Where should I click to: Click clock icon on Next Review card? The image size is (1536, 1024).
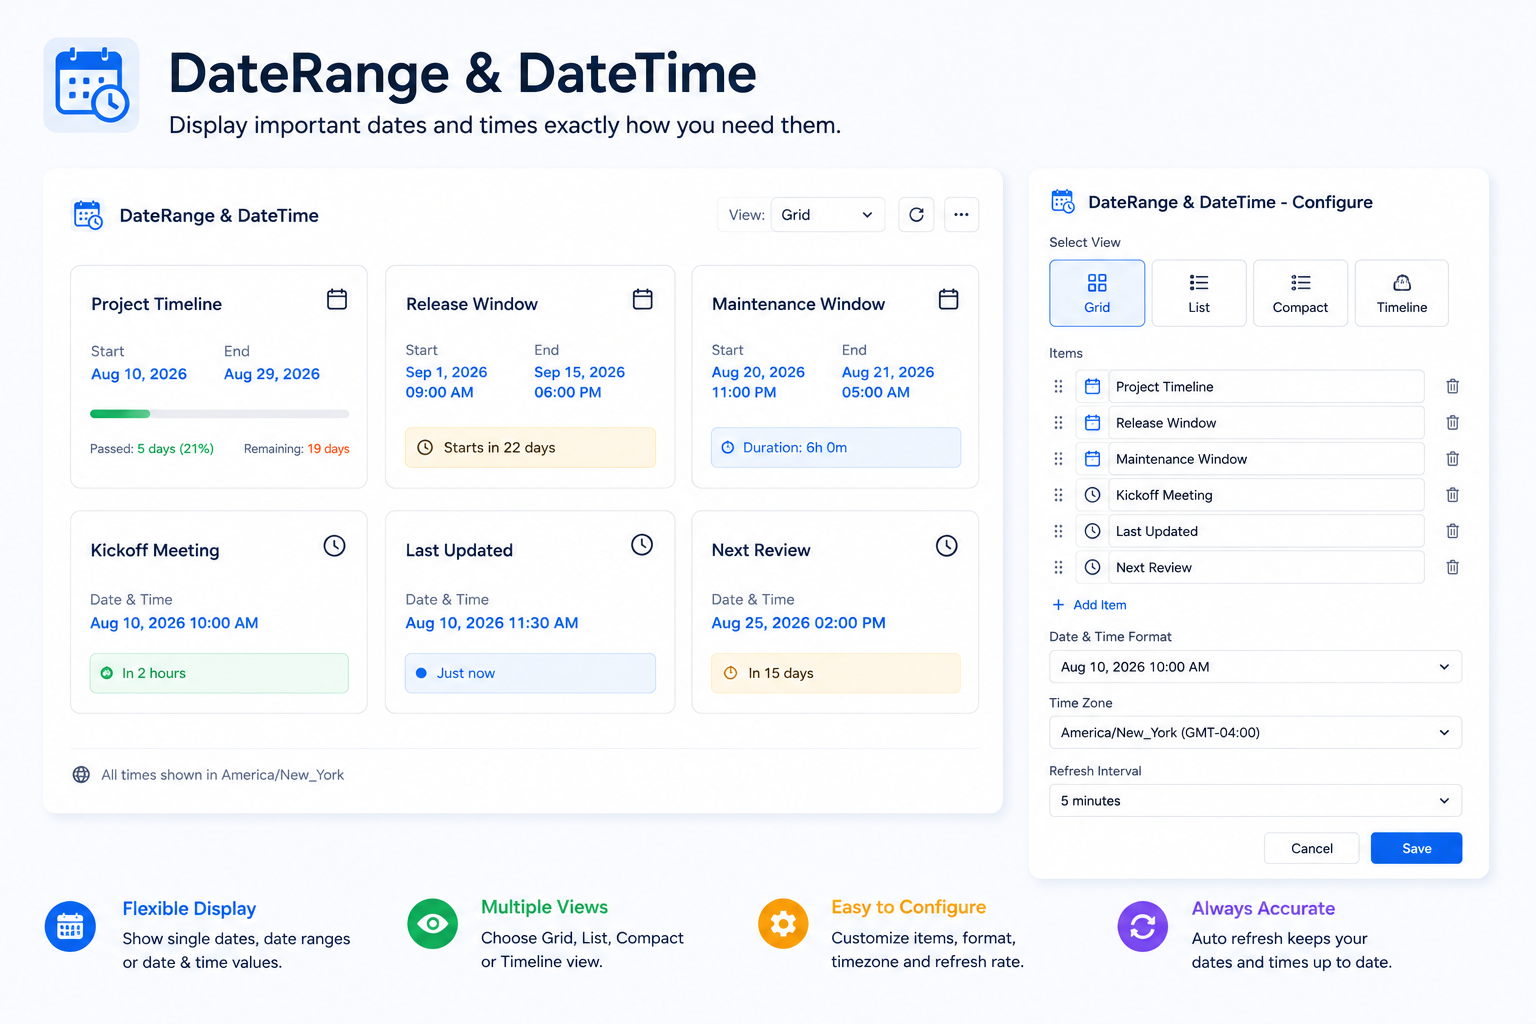click(946, 545)
